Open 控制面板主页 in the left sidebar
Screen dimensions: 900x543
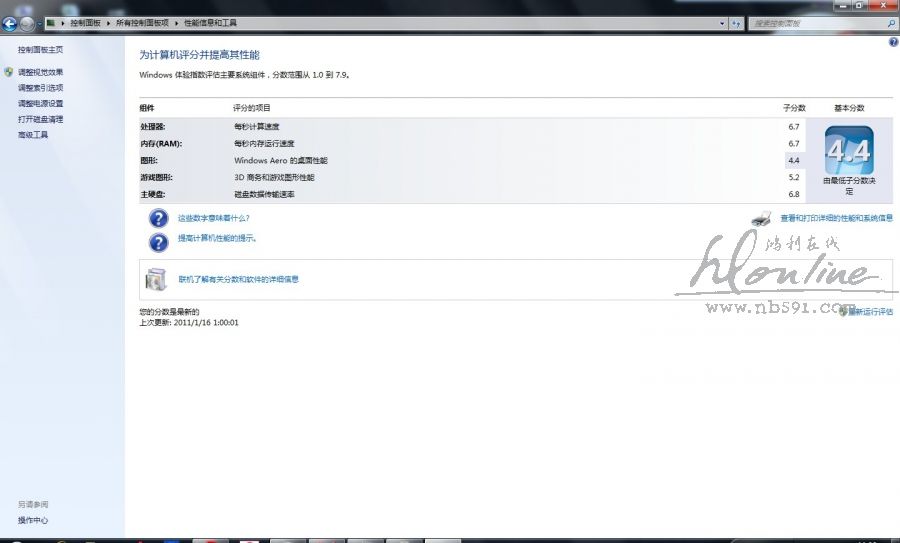[40, 49]
